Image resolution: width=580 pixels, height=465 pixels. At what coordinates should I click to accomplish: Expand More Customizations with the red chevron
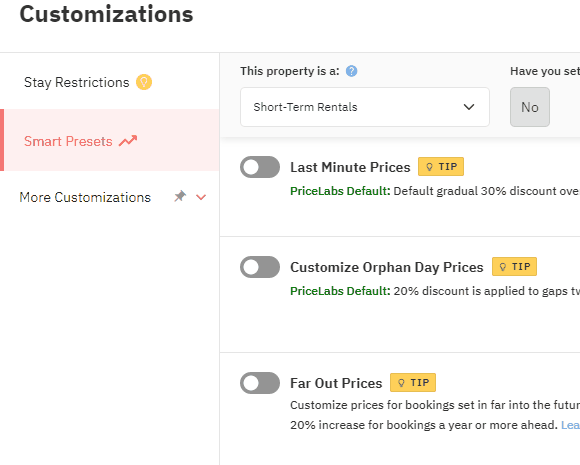(201, 197)
